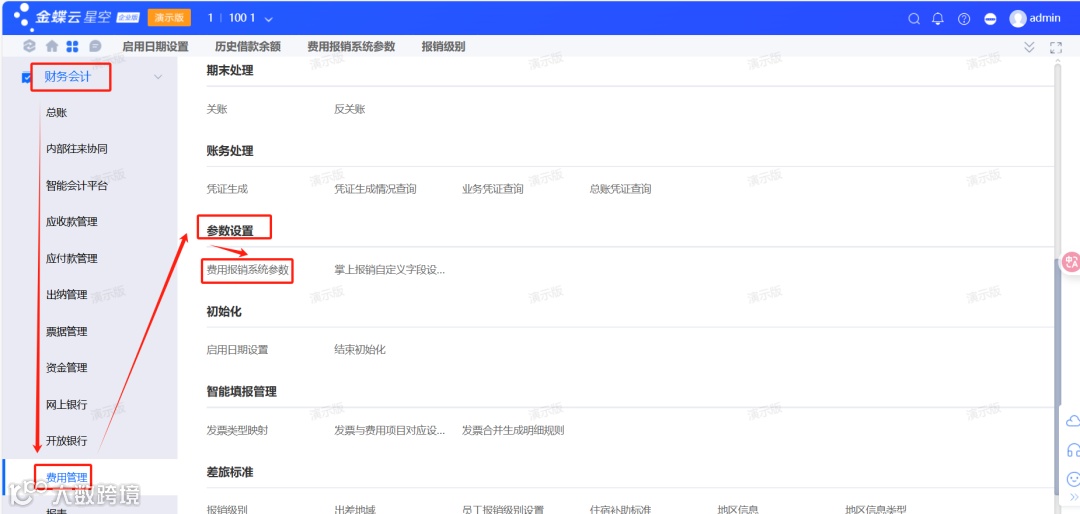Open the message bubble icon
Viewport: 1080px width, 514px height.
click(x=95, y=46)
